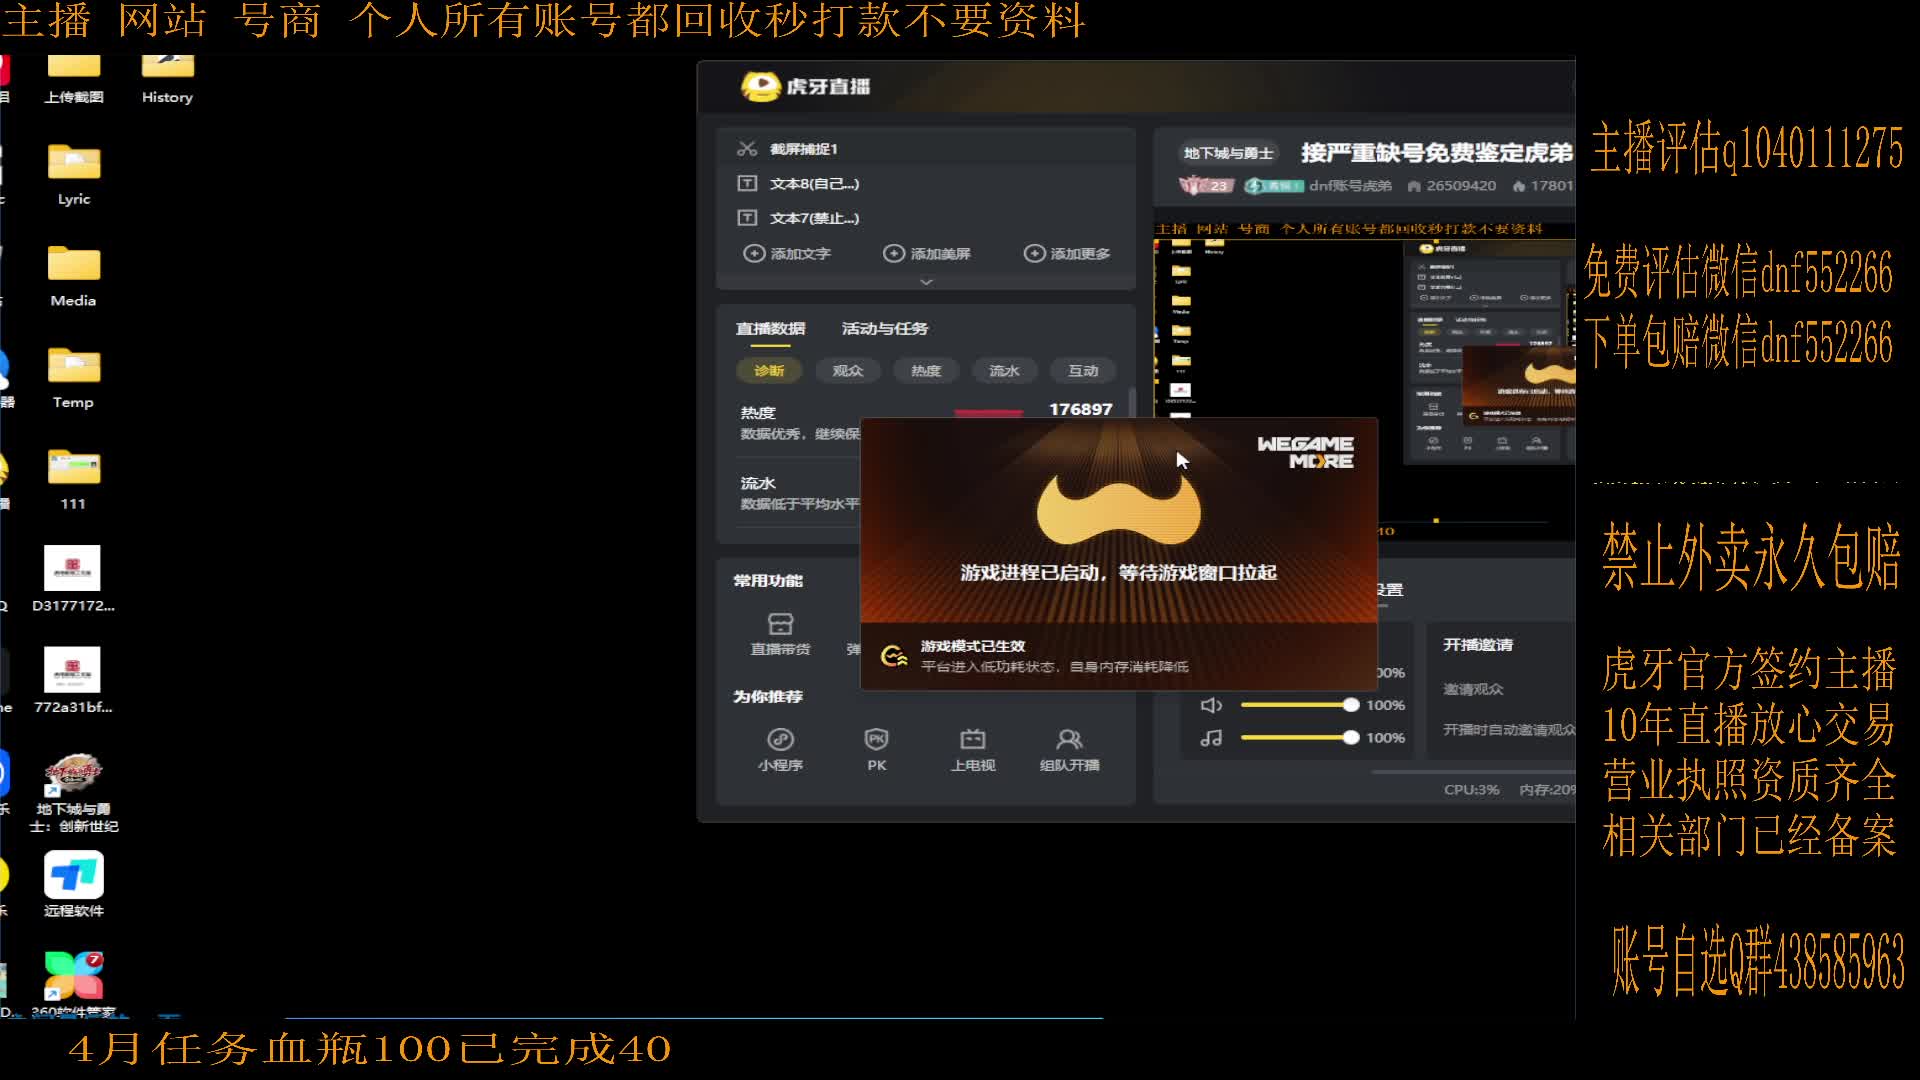
Task: Click 邀请观众 in the 开播邀请 panel
Action: click(x=1472, y=689)
